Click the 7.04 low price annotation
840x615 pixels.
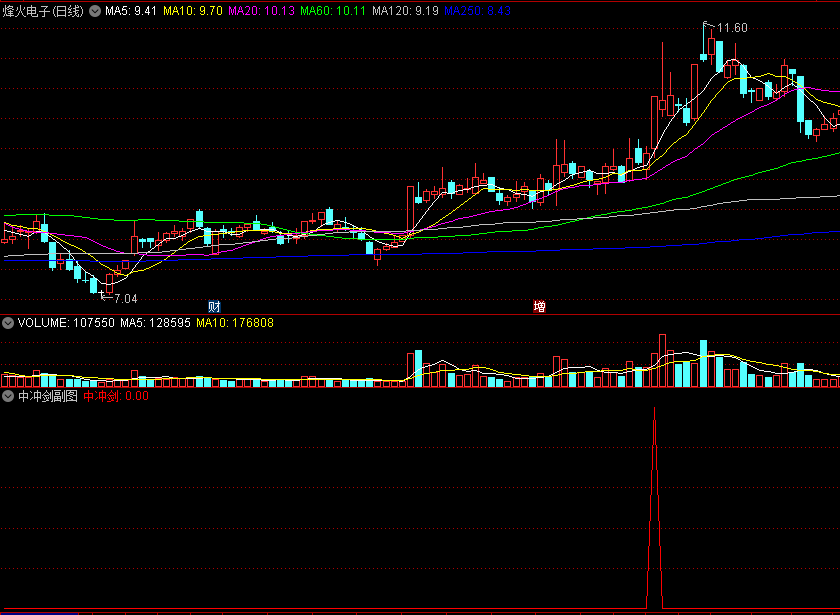pyautogui.click(x=126, y=299)
